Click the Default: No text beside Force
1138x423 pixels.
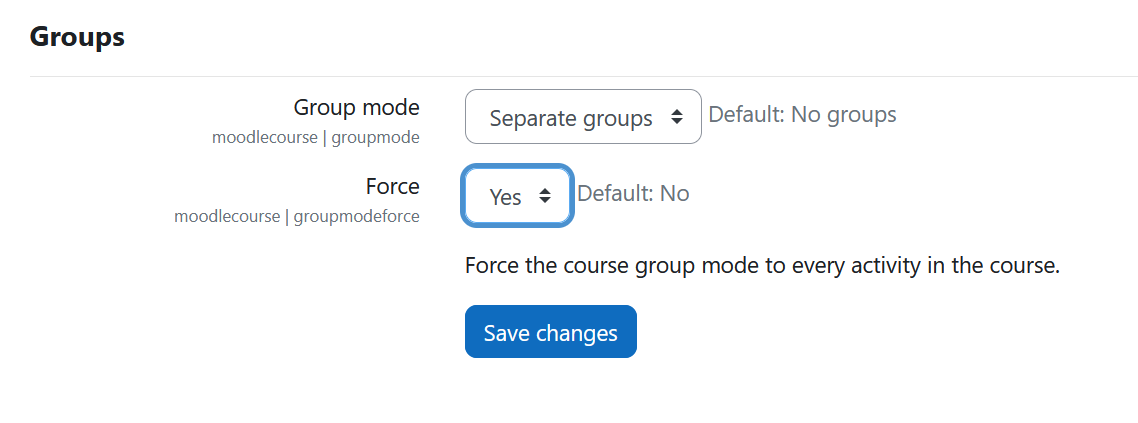point(633,194)
